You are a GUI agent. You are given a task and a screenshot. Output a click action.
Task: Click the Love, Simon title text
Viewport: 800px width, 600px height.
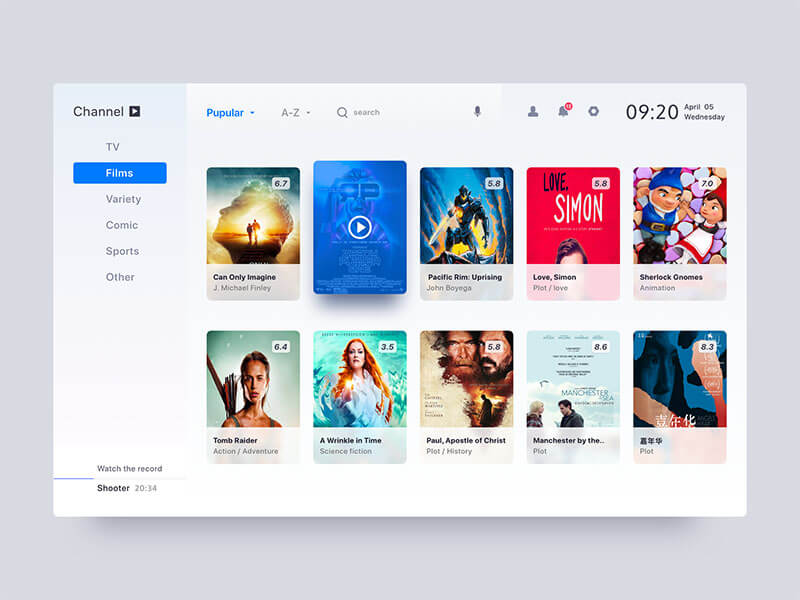click(555, 277)
